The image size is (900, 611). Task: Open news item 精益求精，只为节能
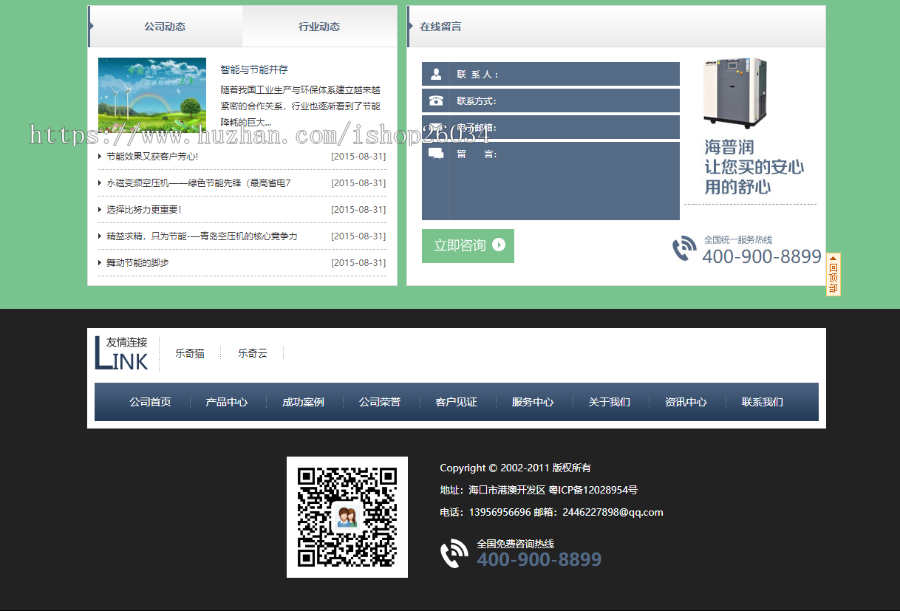(x=202, y=236)
